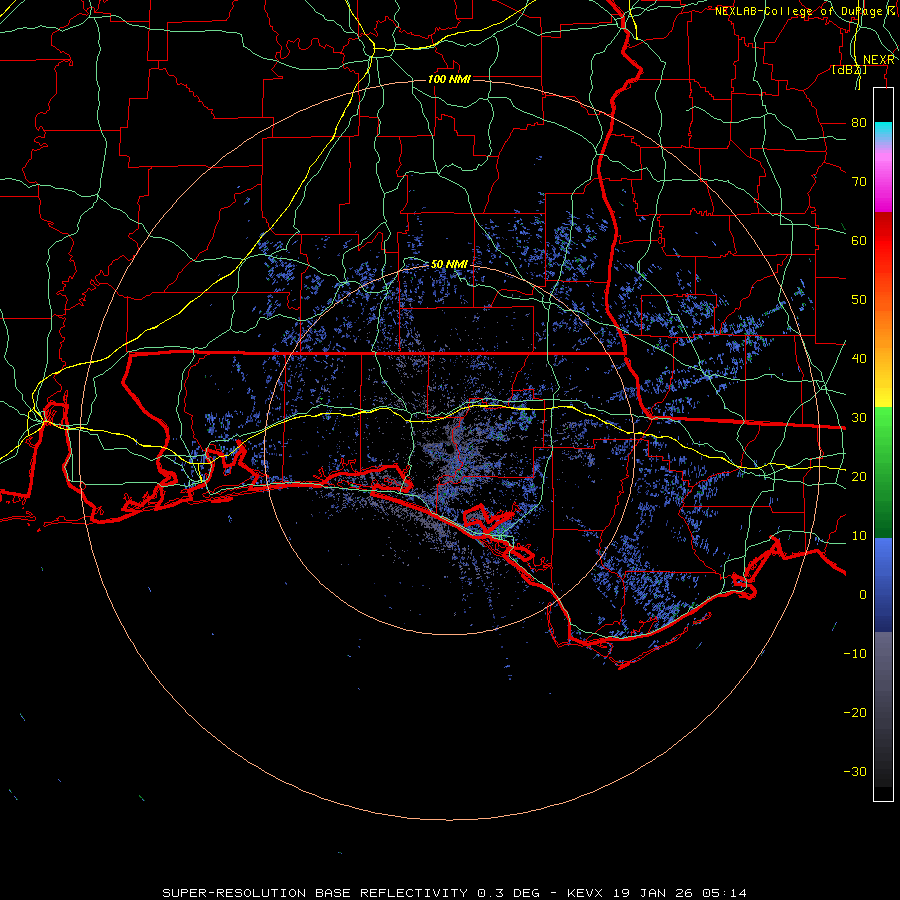
Task: Click the "50 NMI" range ring label
Action: 449,264
